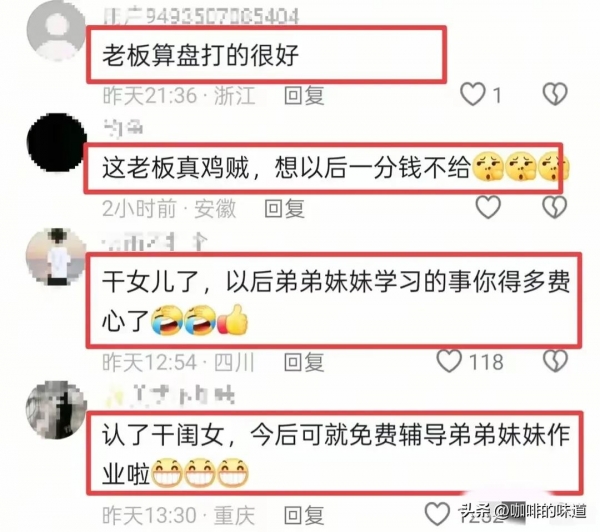
Task: Like the 重庆 user's comment
Action: coord(437,514)
